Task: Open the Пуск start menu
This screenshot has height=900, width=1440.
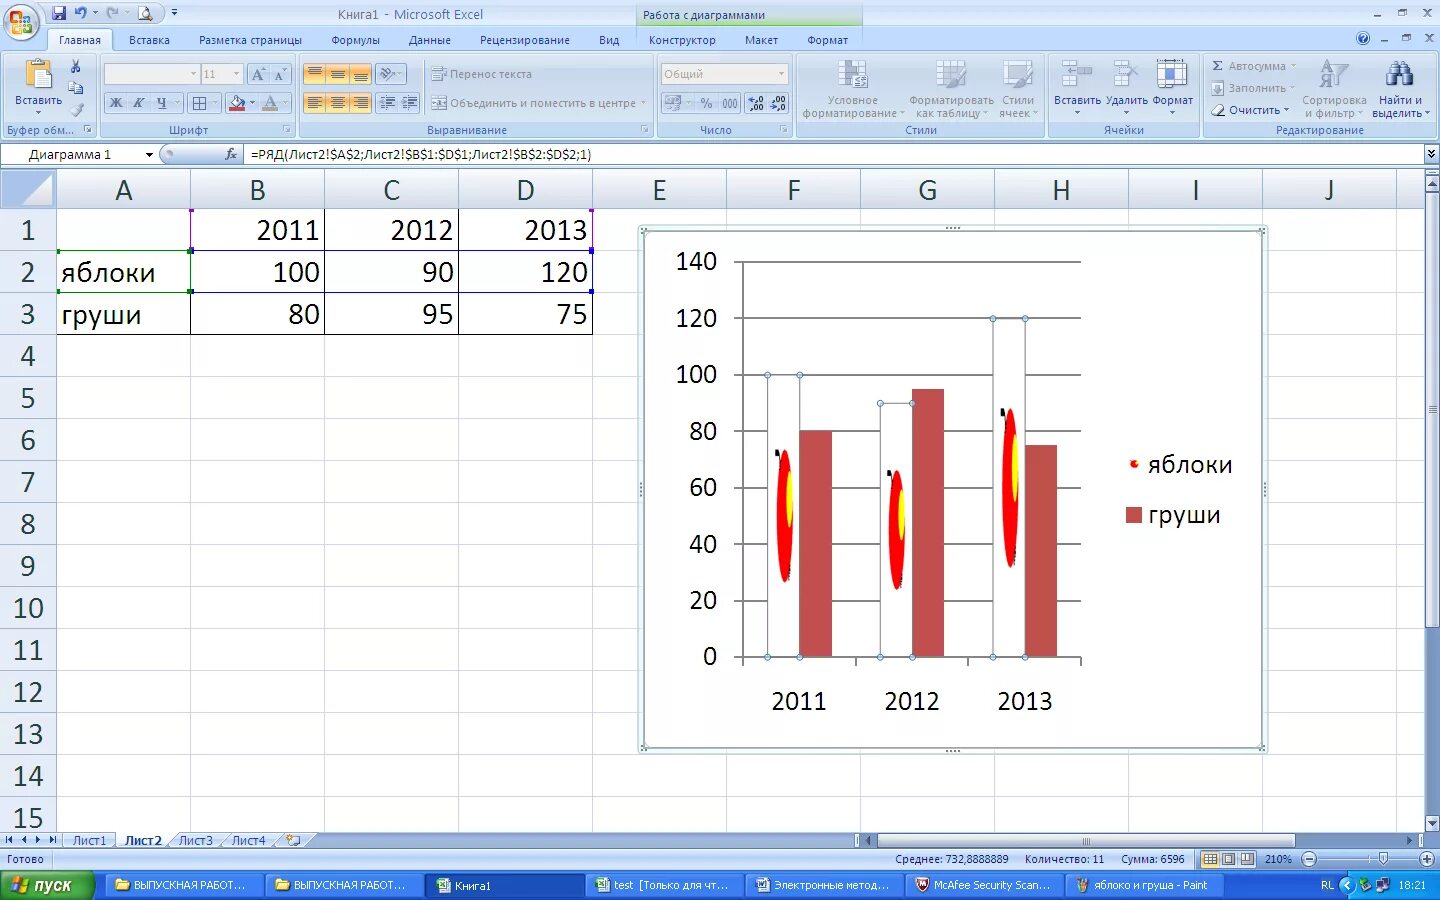Action: pos(47,885)
